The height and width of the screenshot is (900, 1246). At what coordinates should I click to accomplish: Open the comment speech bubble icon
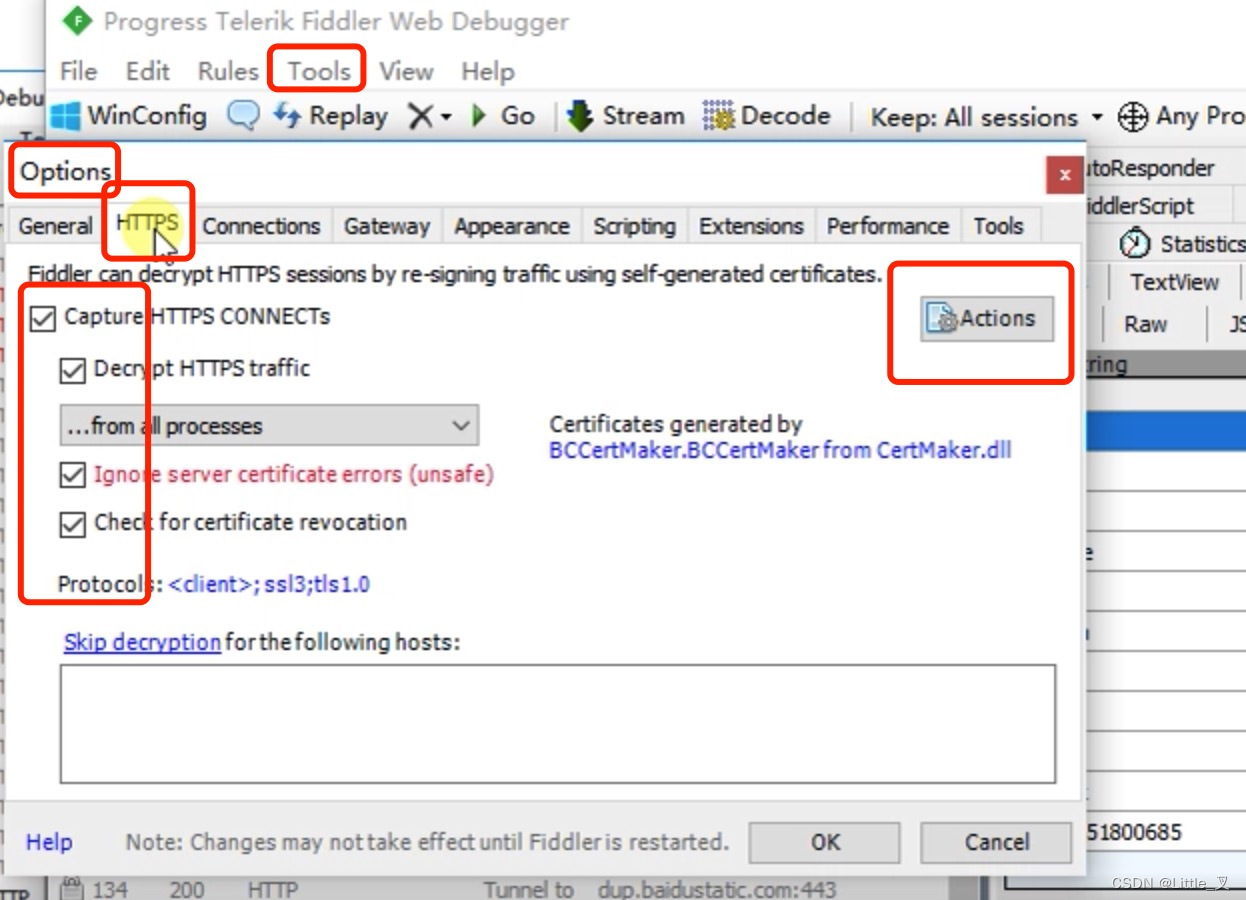pyautogui.click(x=243, y=116)
